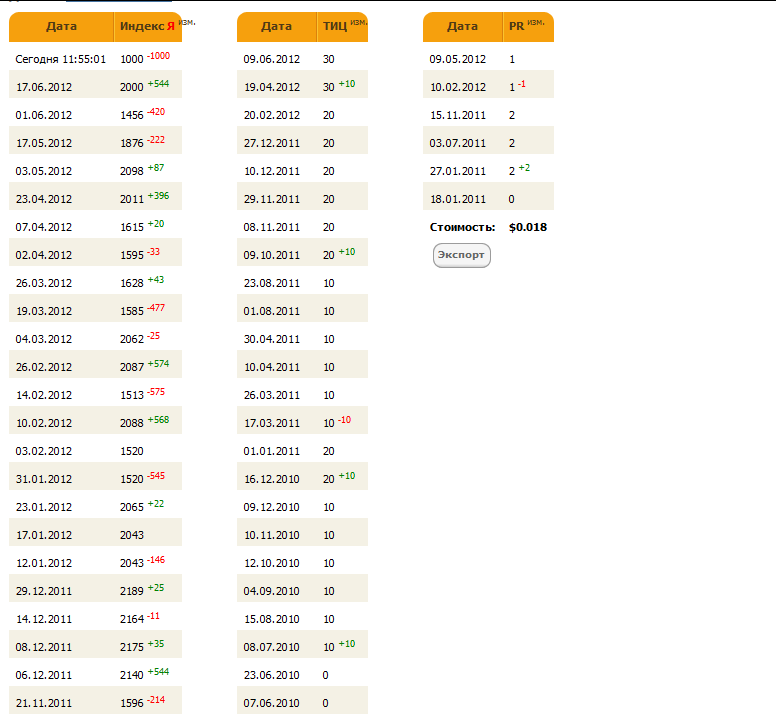The image size is (776, 714).
Task: Click the ТИЦ column header
Action: coord(335,26)
